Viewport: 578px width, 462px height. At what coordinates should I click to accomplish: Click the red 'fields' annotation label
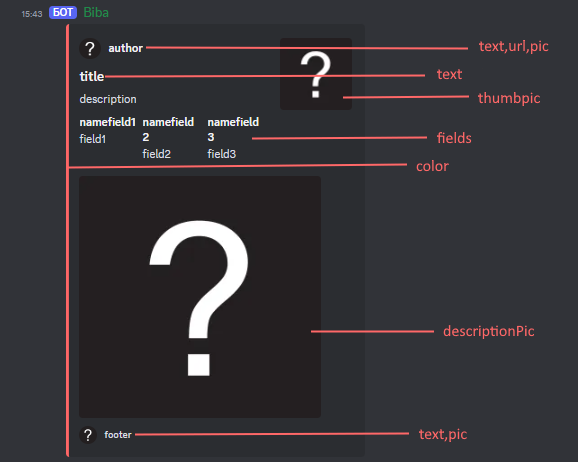[x=454, y=138]
